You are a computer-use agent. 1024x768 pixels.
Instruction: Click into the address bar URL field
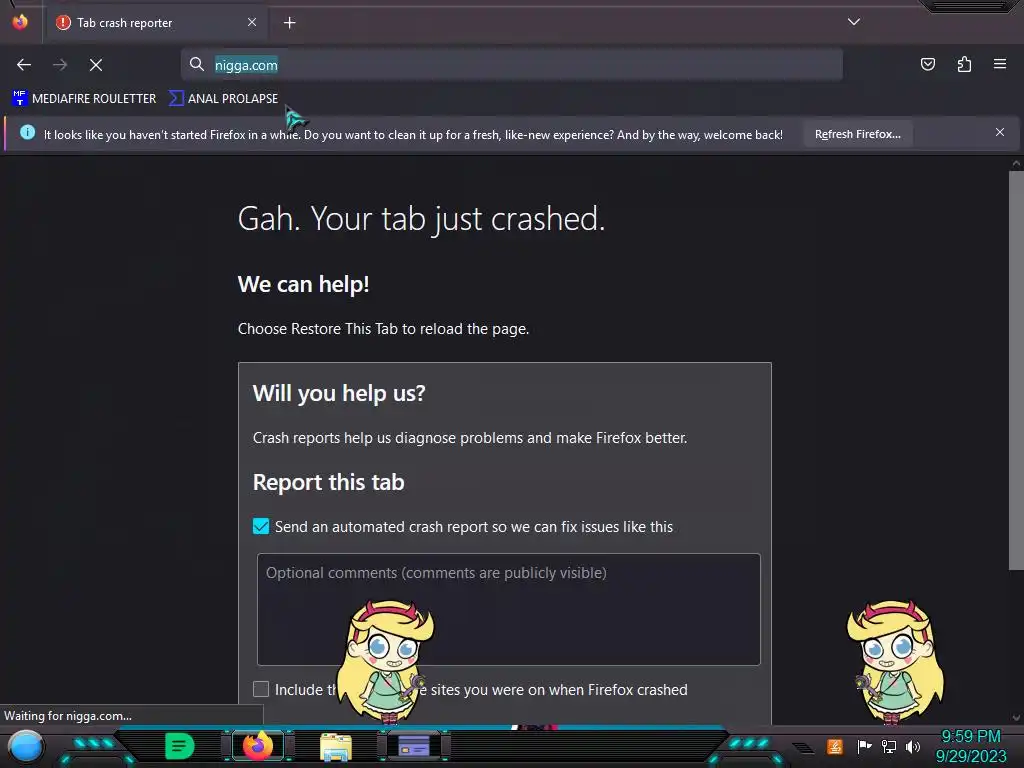point(511,65)
